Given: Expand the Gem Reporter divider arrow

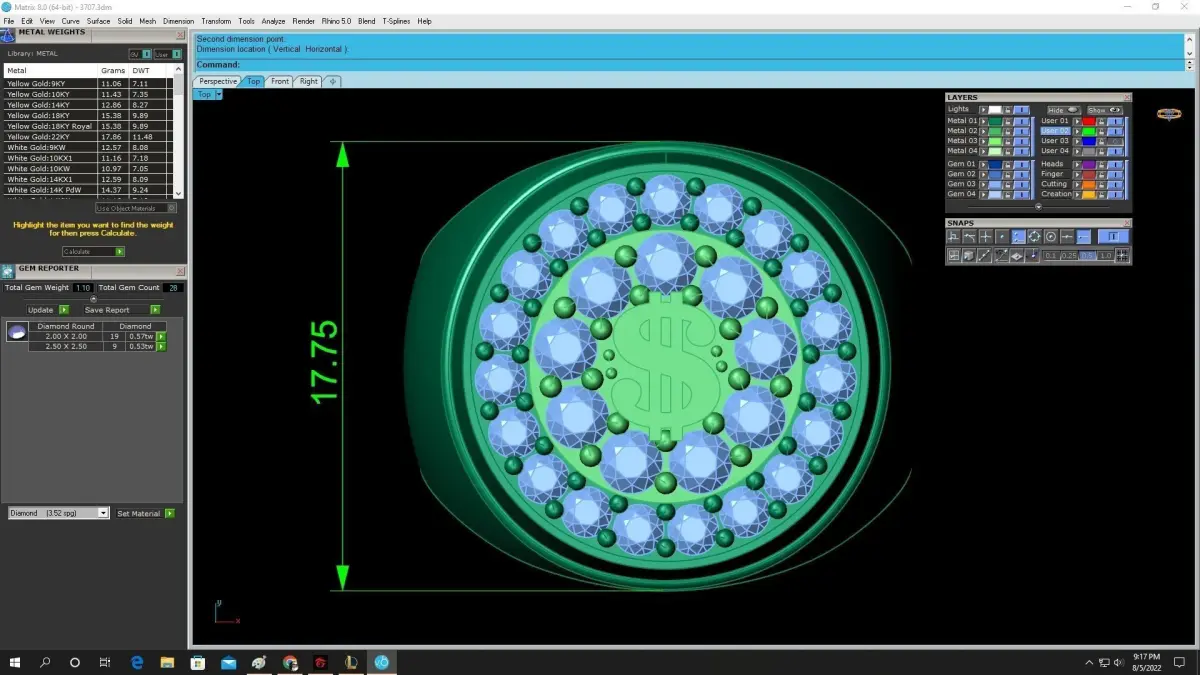Looking at the screenshot, I should (94, 299).
